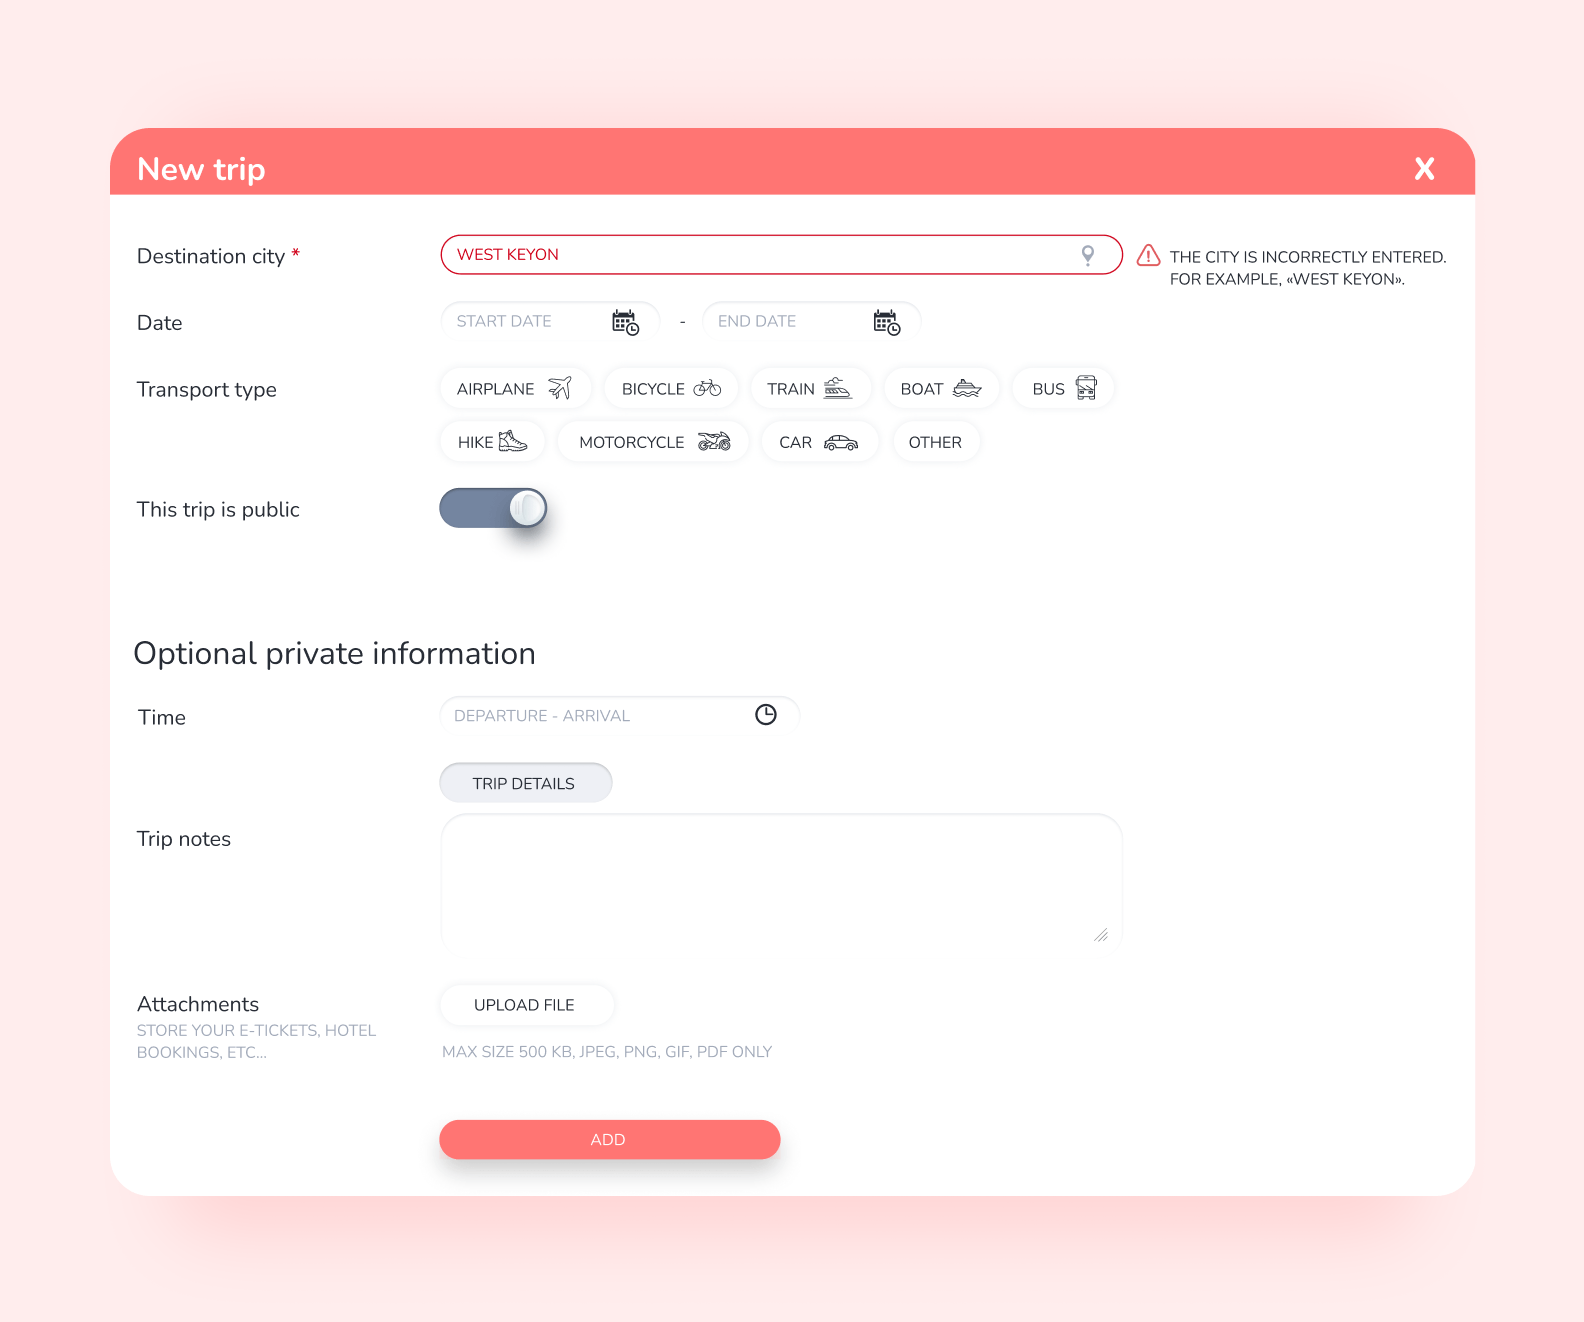Choose Bicycle as transport type
Image resolution: width=1584 pixels, height=1322 pixels.
pos(670,389)
